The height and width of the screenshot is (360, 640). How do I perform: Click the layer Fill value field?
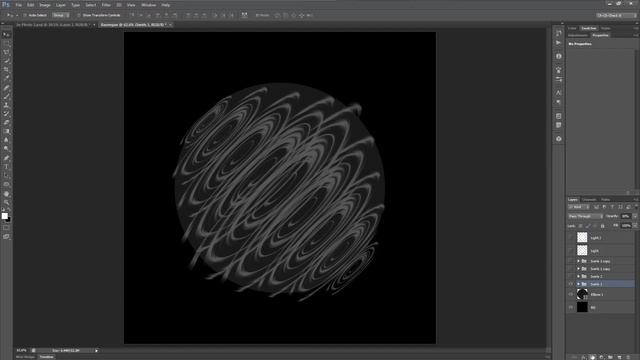[x=626, y=225]
